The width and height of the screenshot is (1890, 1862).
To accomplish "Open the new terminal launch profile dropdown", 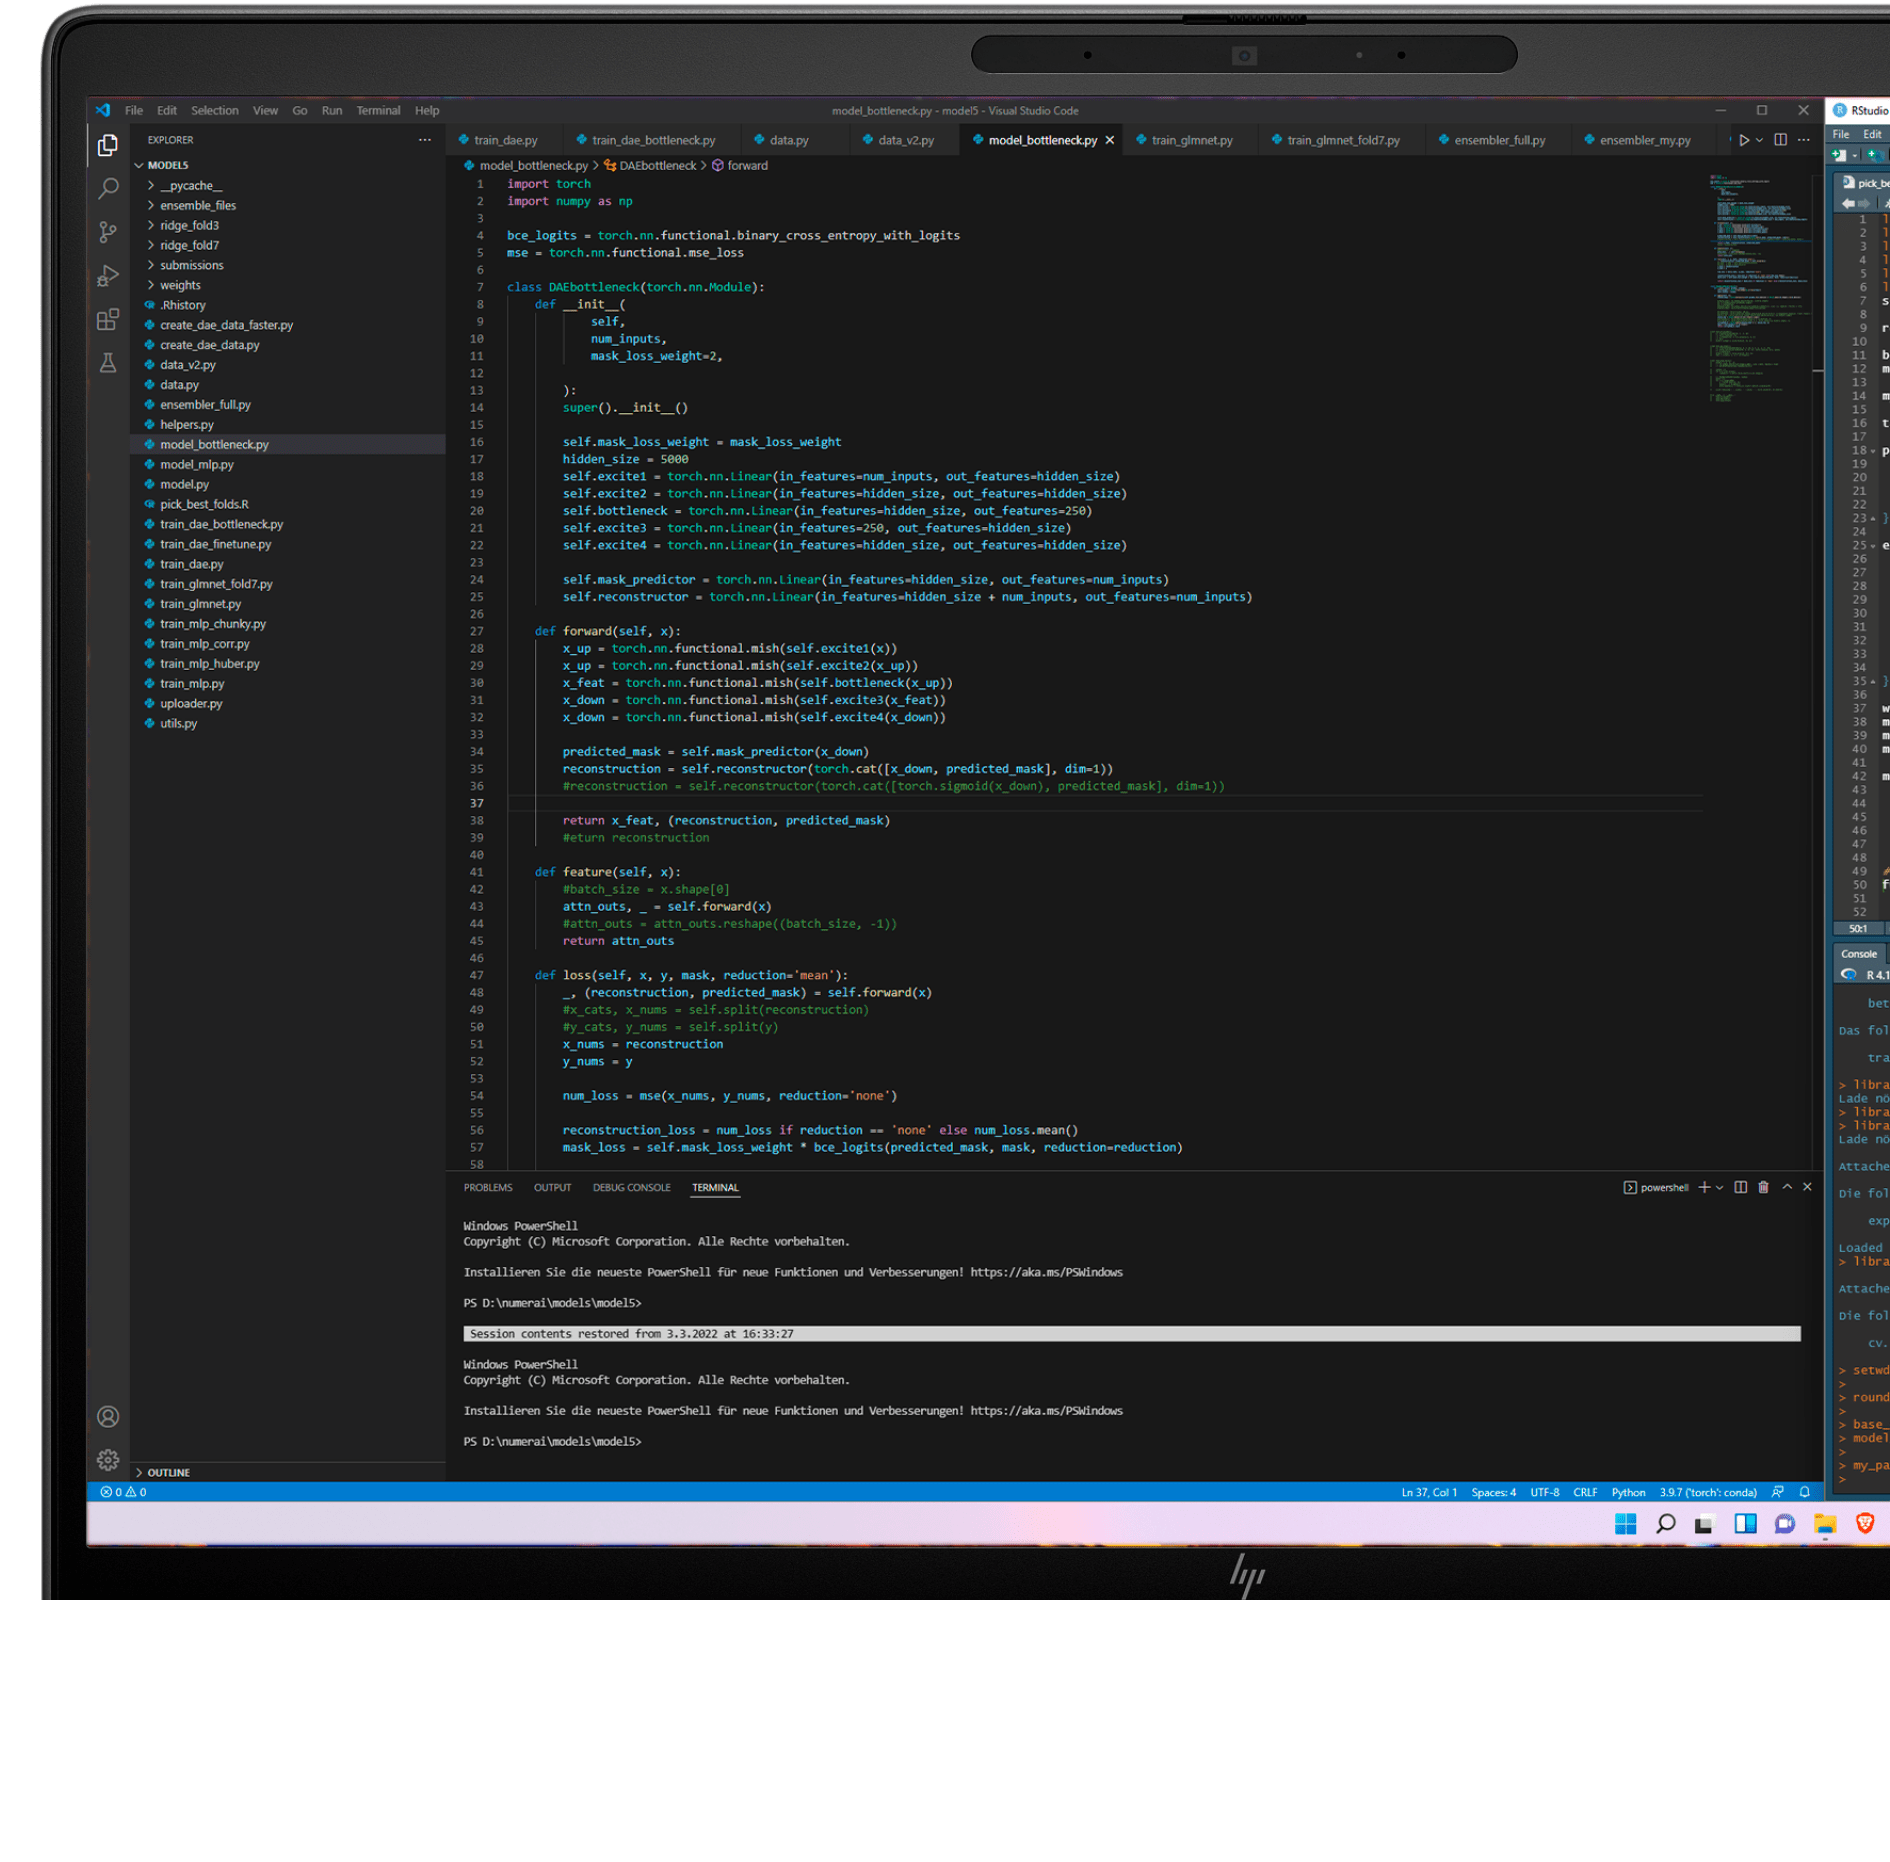I will tap(1719, 1188).
